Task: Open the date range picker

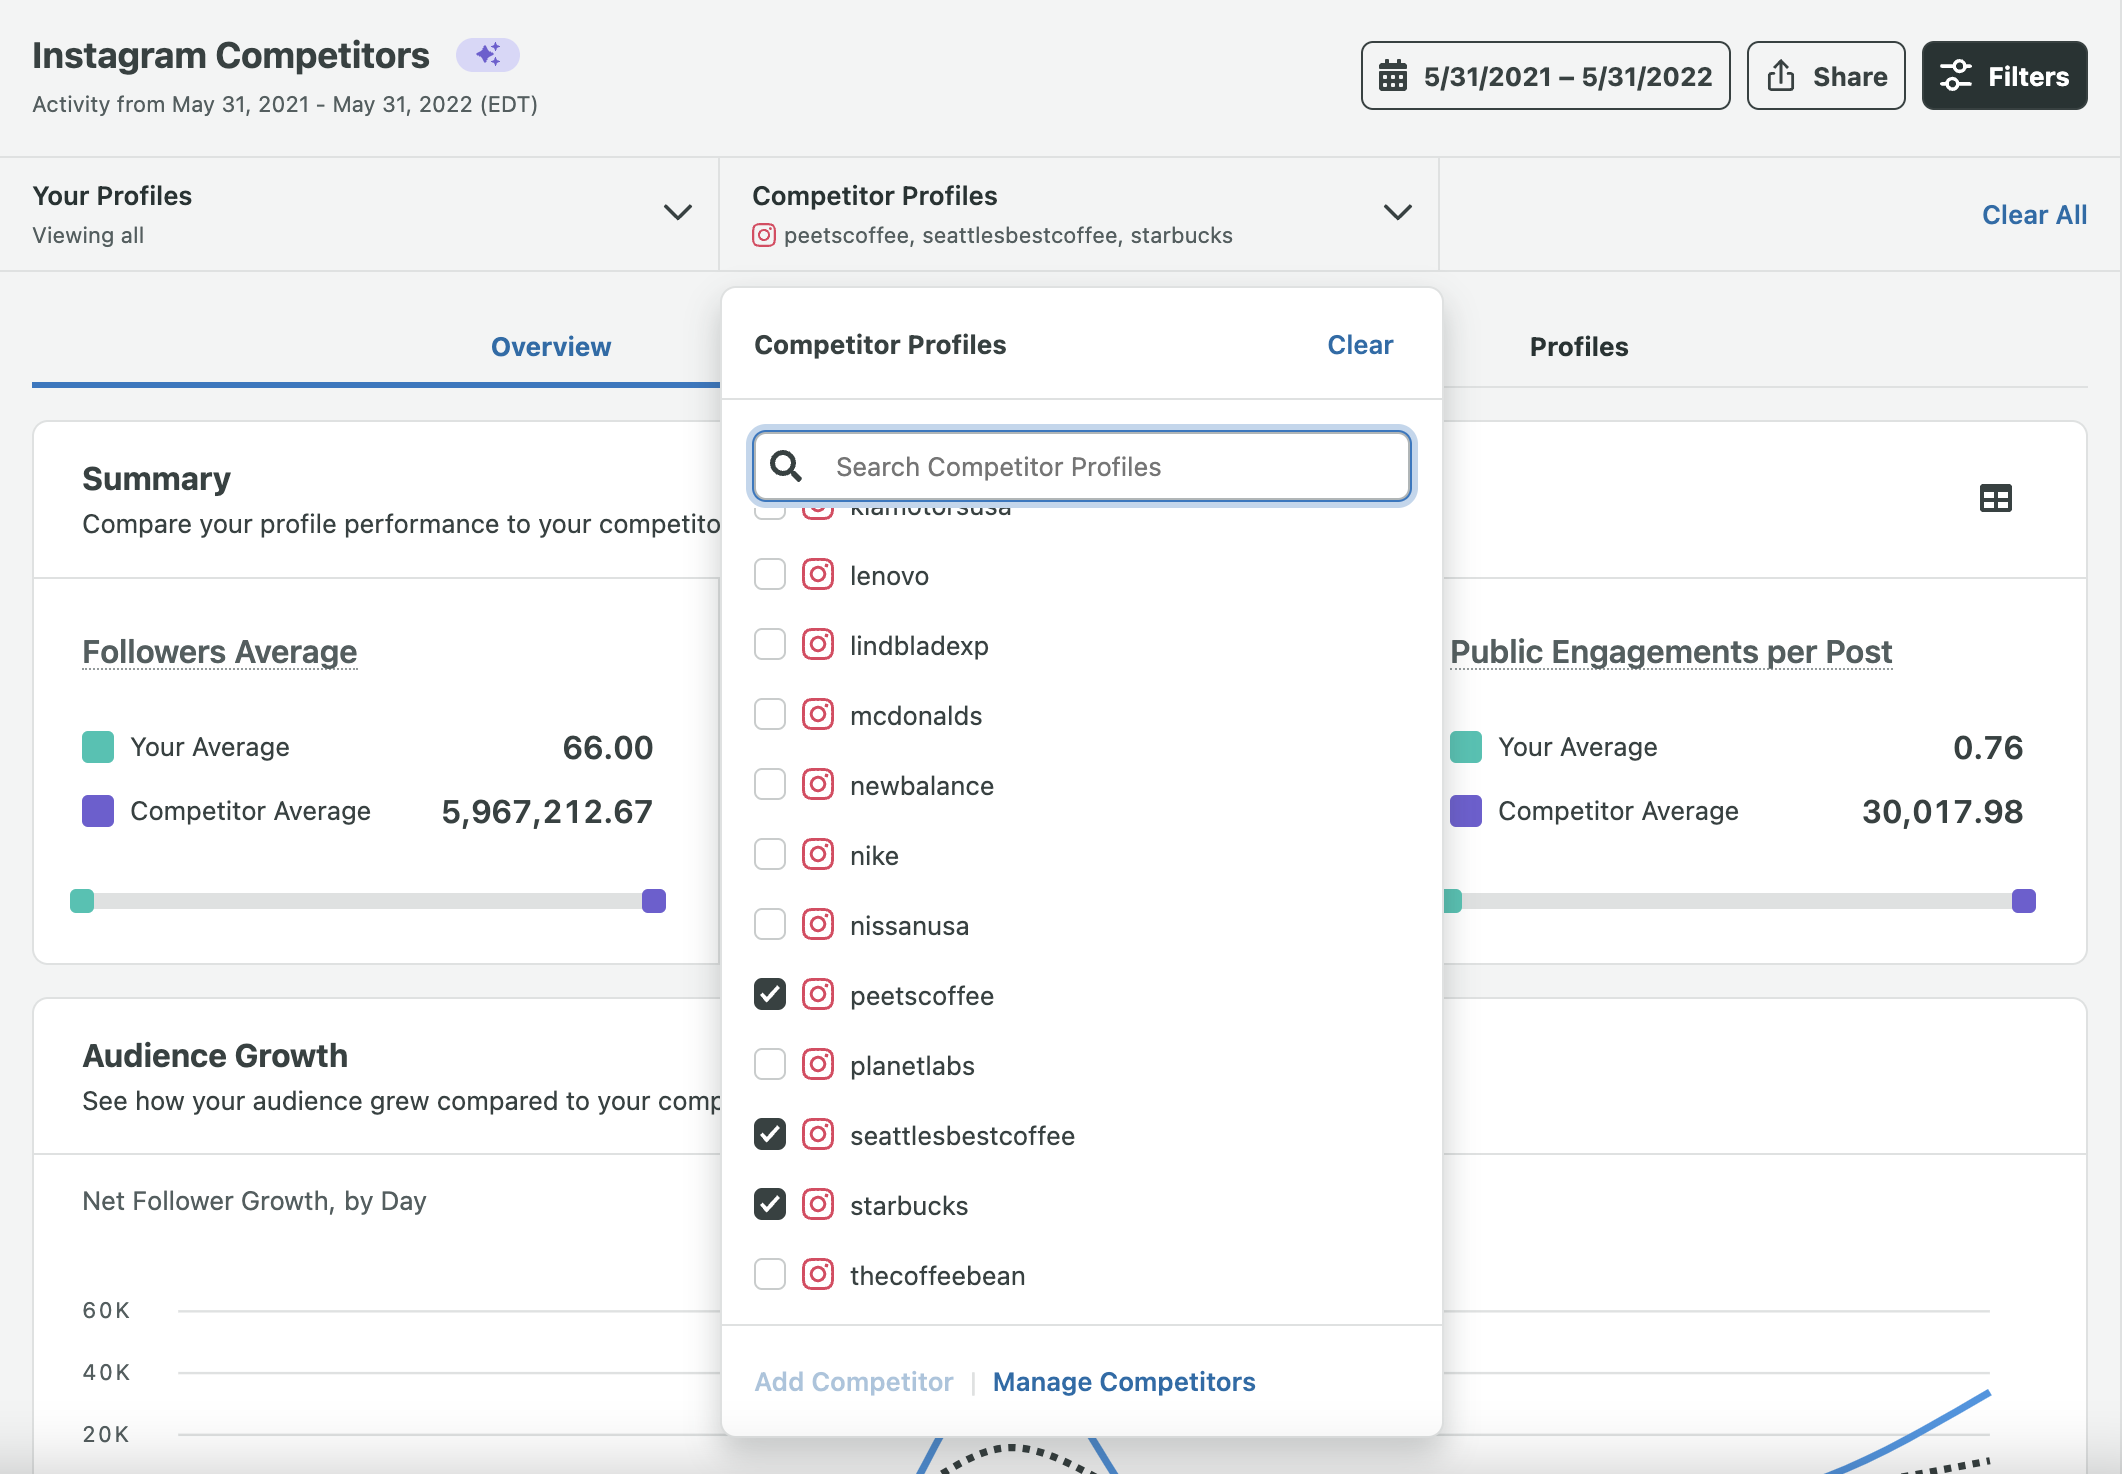Action: pyautogui.click(x=1545, y=76)
